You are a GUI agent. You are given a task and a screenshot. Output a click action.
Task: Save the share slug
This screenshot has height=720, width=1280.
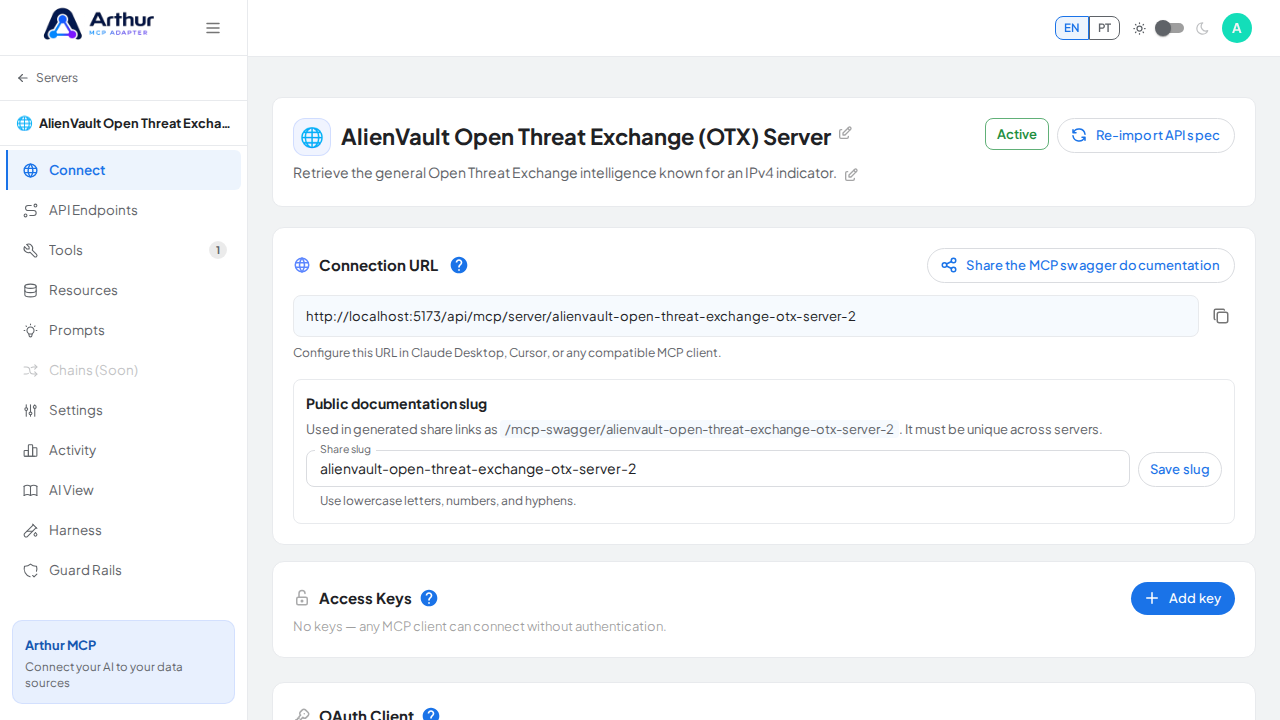(1180, 469)
